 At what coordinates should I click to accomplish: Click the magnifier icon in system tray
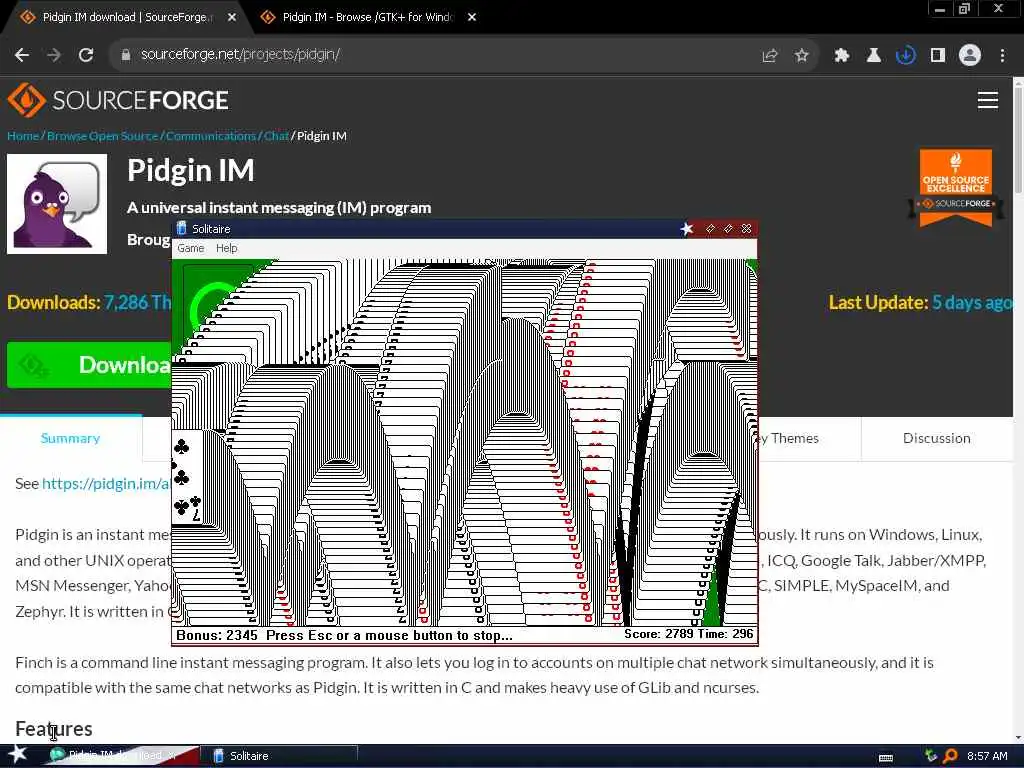[950, 756]
